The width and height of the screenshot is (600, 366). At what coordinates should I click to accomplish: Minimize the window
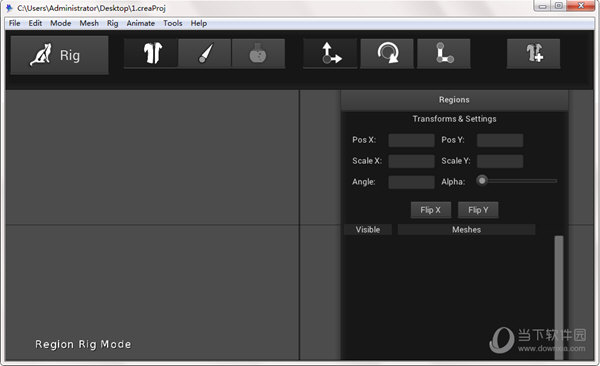[542, 6]
